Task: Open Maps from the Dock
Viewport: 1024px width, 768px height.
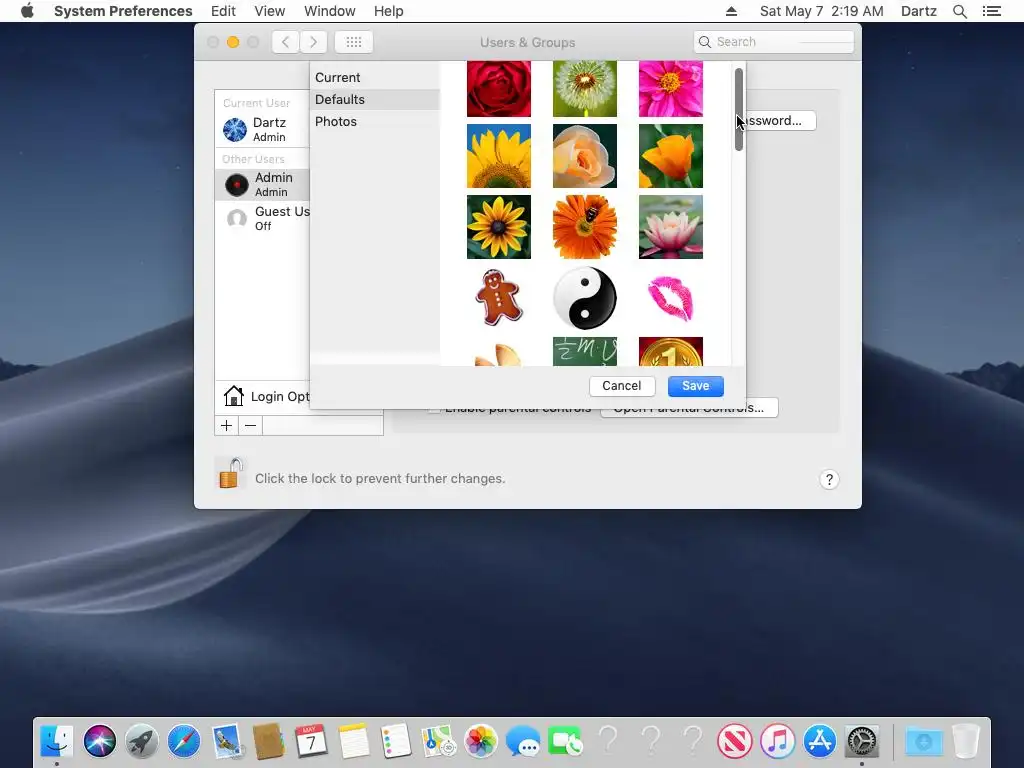Action: click(439, 742)
